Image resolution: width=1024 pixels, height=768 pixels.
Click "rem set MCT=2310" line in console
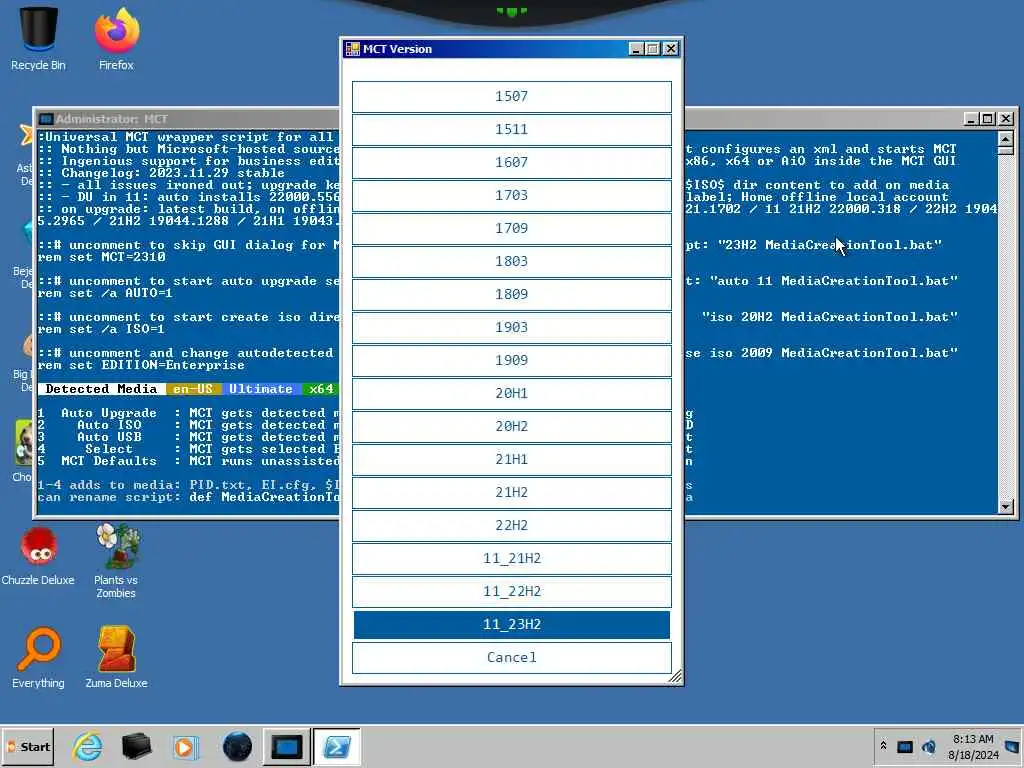tap(102, 257)
